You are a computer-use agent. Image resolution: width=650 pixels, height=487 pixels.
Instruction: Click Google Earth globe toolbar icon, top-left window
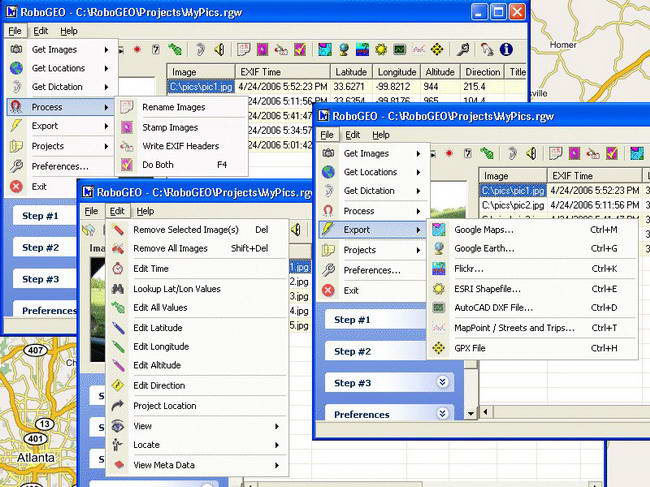click(343, 50)
